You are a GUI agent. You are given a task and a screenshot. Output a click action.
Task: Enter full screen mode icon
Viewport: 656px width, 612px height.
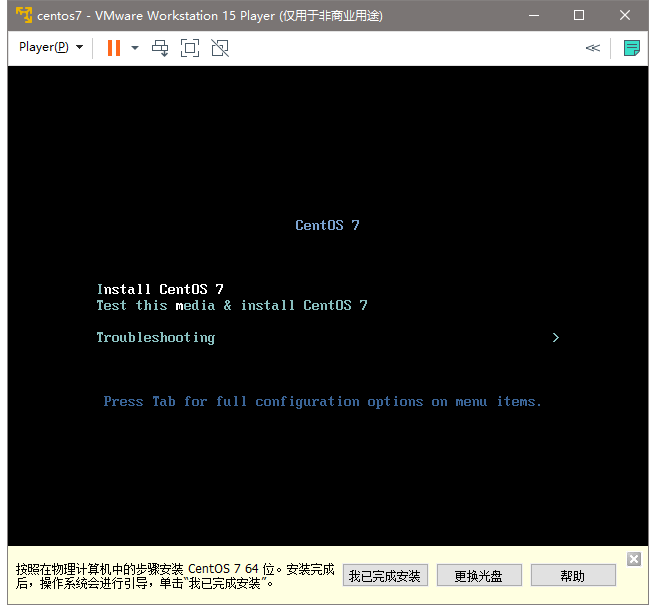[x=190, y=48]
